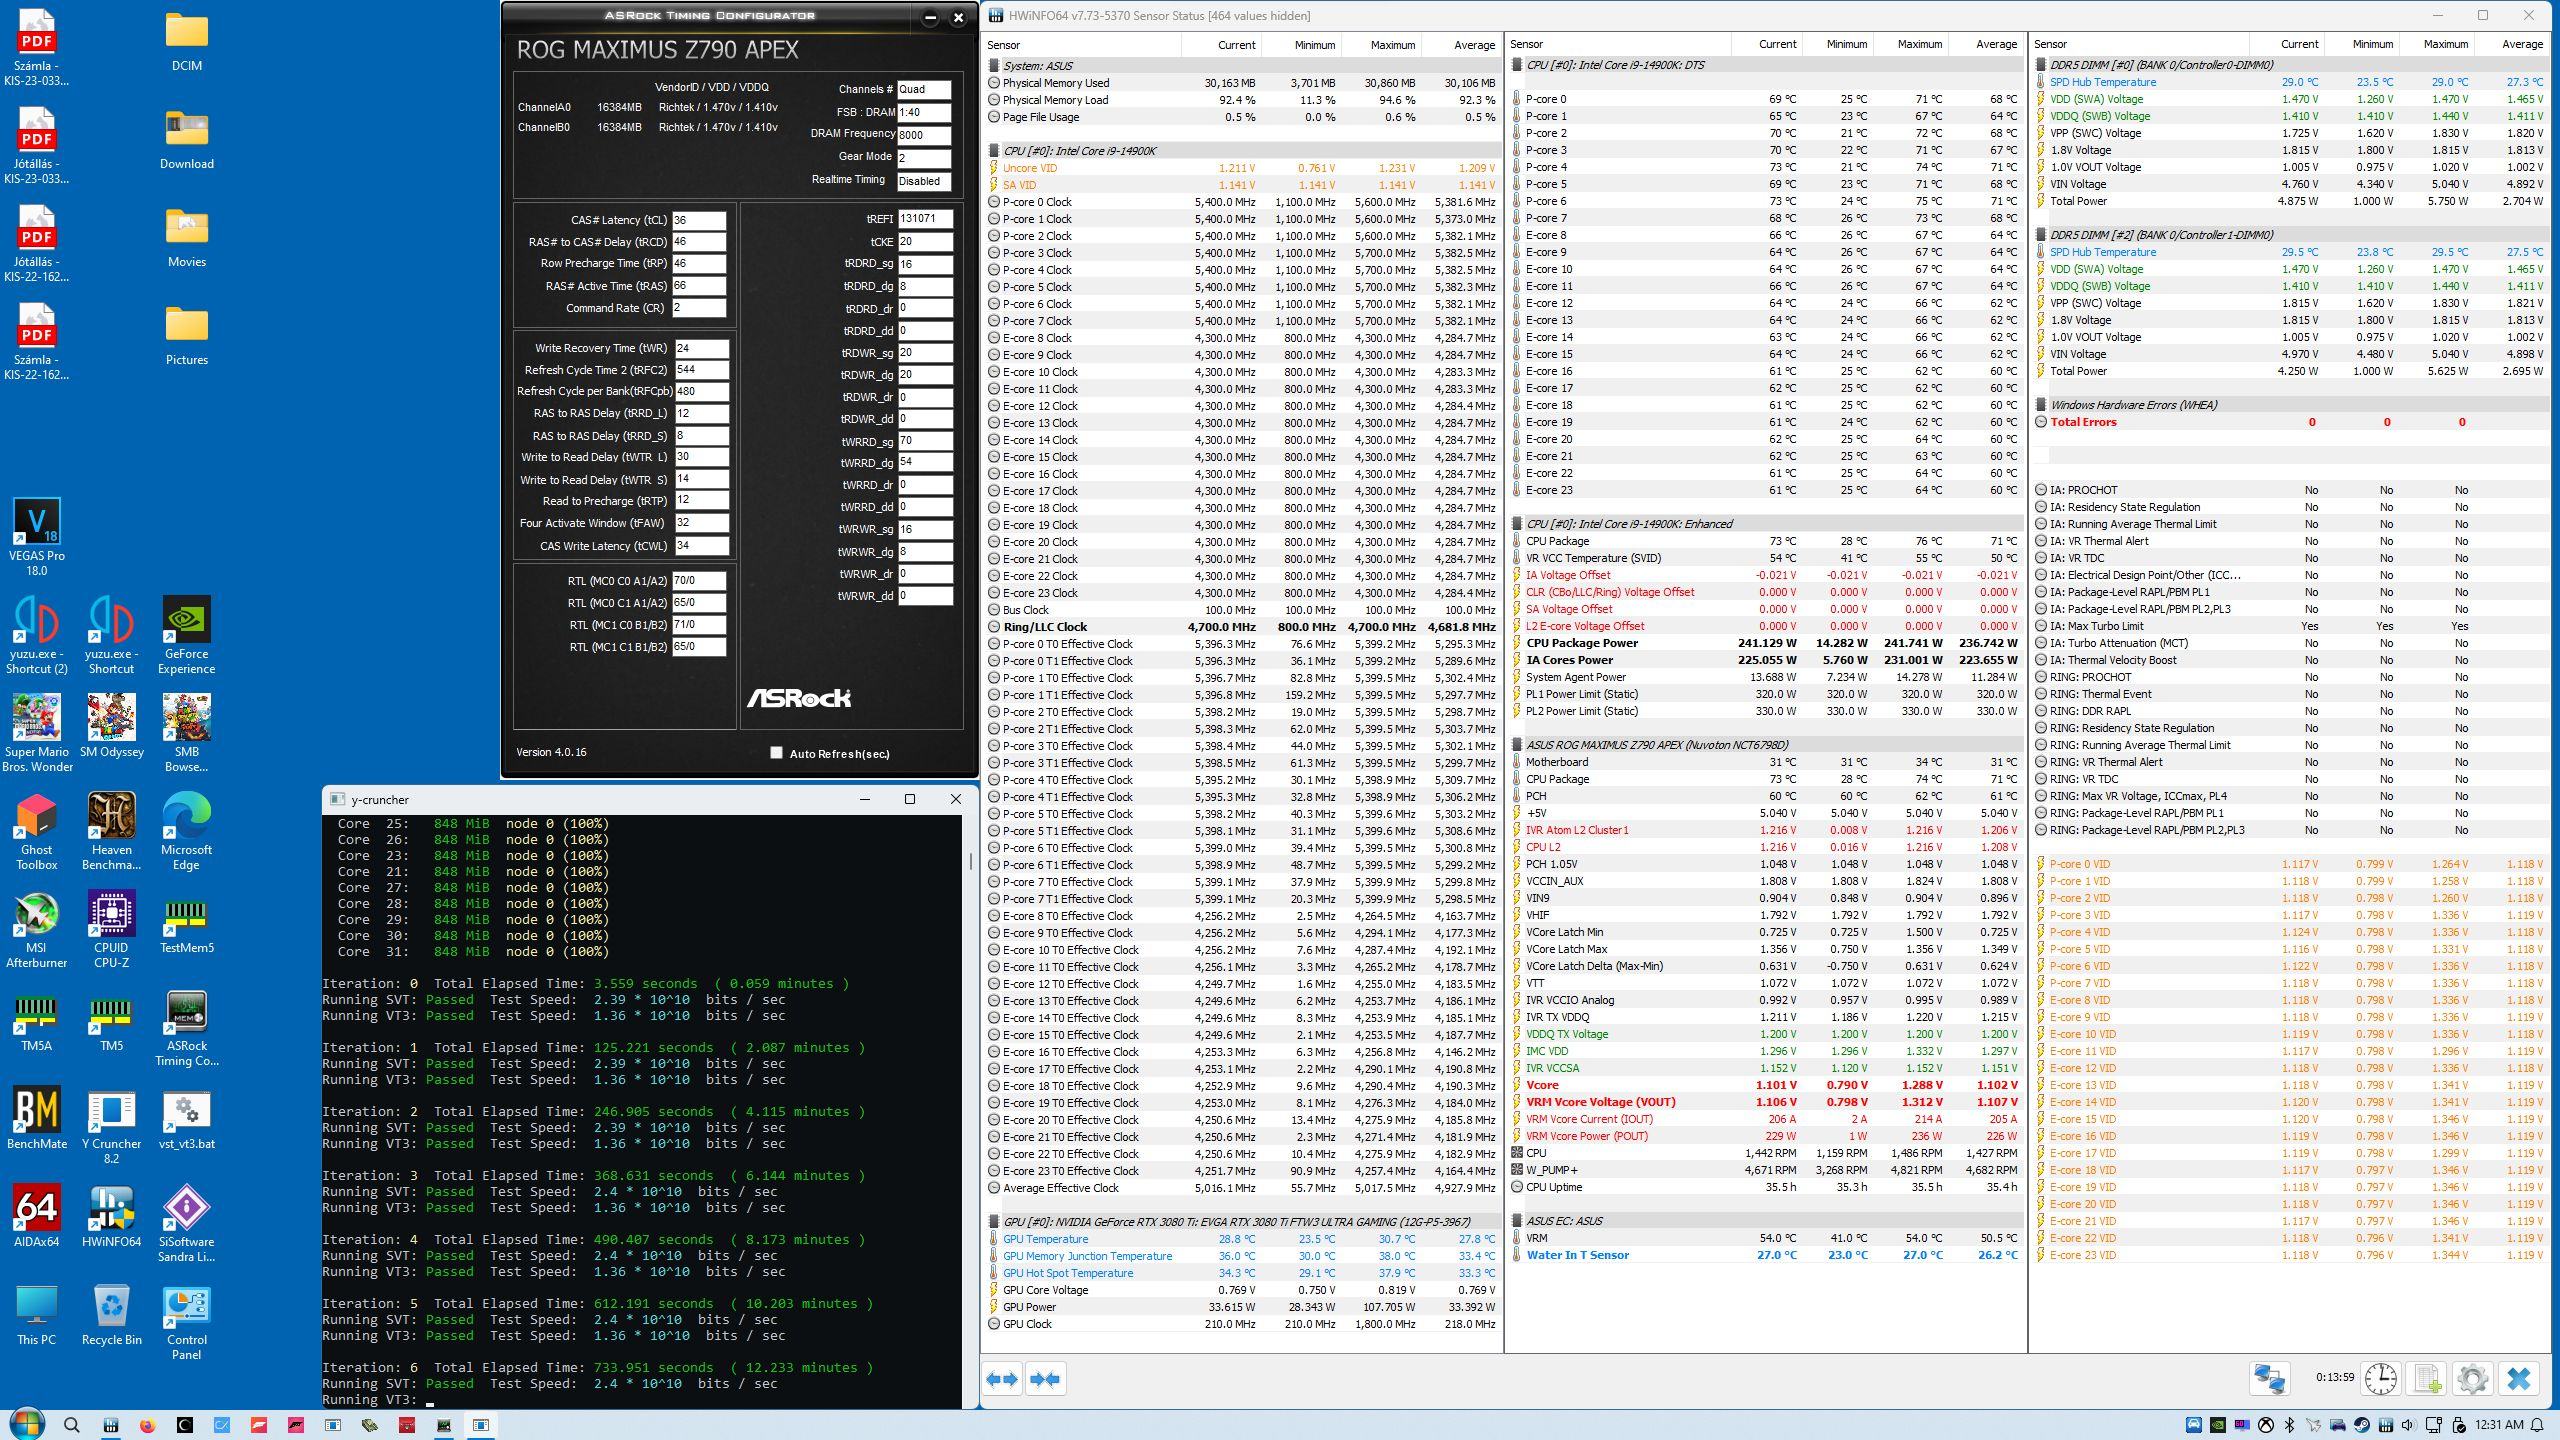Viewport: 2560px width, 1440px height.
Task: Select CPUID CPU-Z desktop icon
Action: tap(111, 930)
